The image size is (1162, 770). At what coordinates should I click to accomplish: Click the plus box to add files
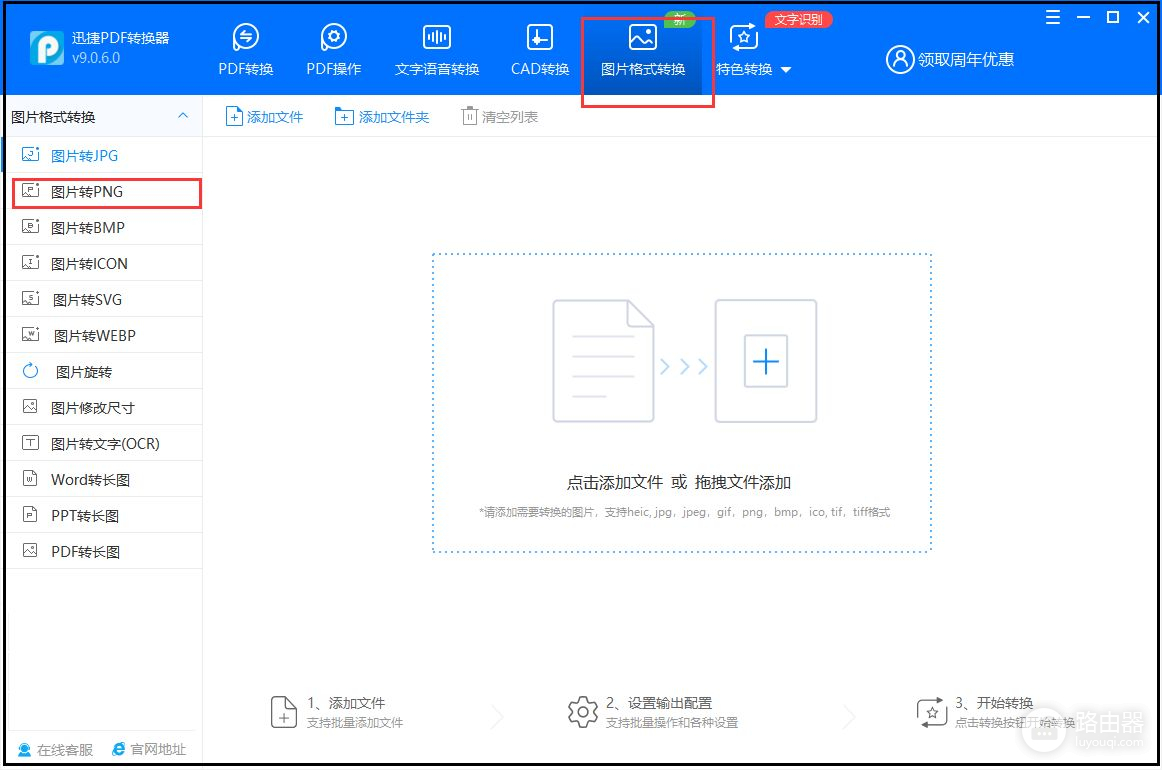point(765,361)
